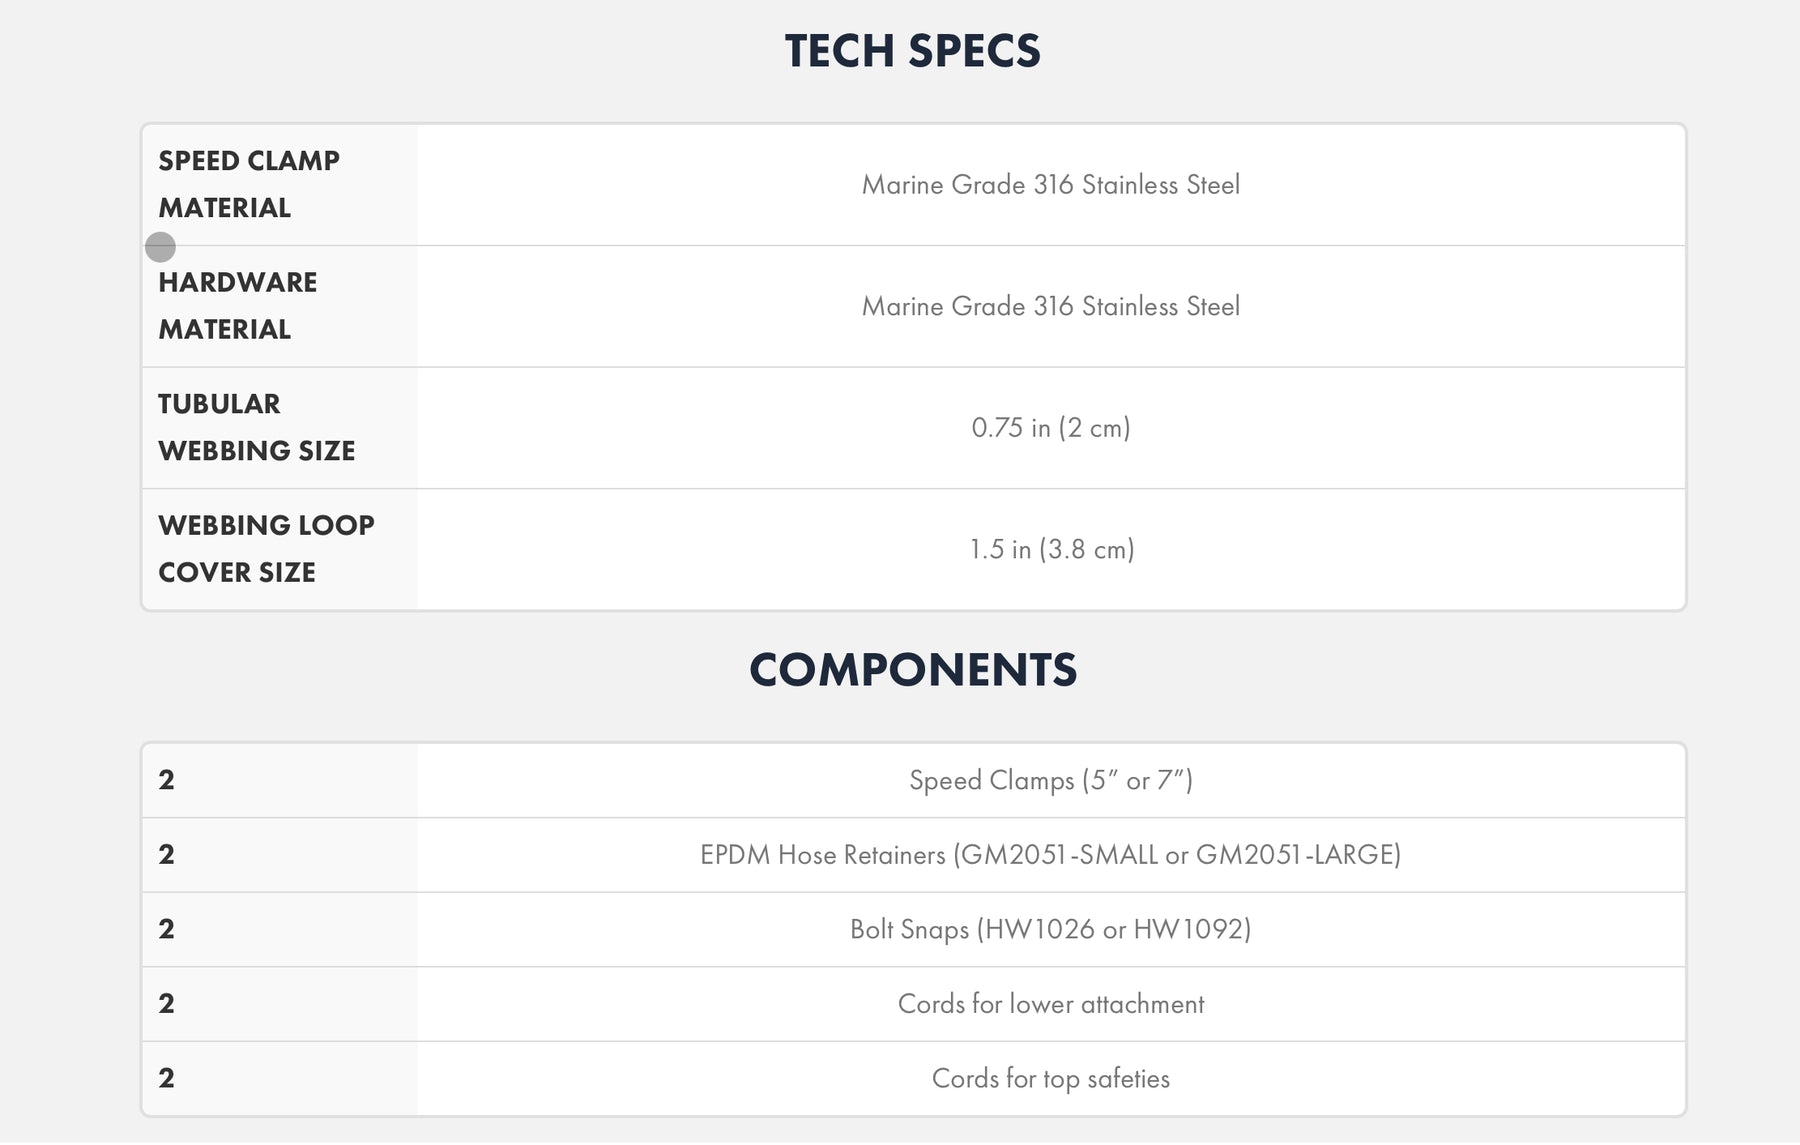This screenshot has height=1145, width=1800.
Task: Click the speed clamp Marine Grade 316 value
Action: pos(1051,185)
